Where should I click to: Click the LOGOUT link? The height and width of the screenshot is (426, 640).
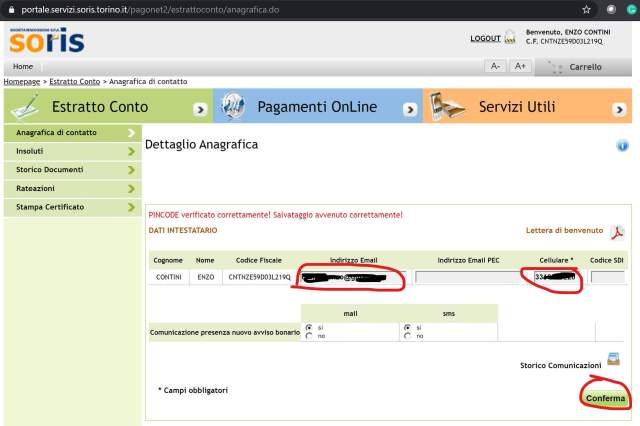[x=485, y=39]
